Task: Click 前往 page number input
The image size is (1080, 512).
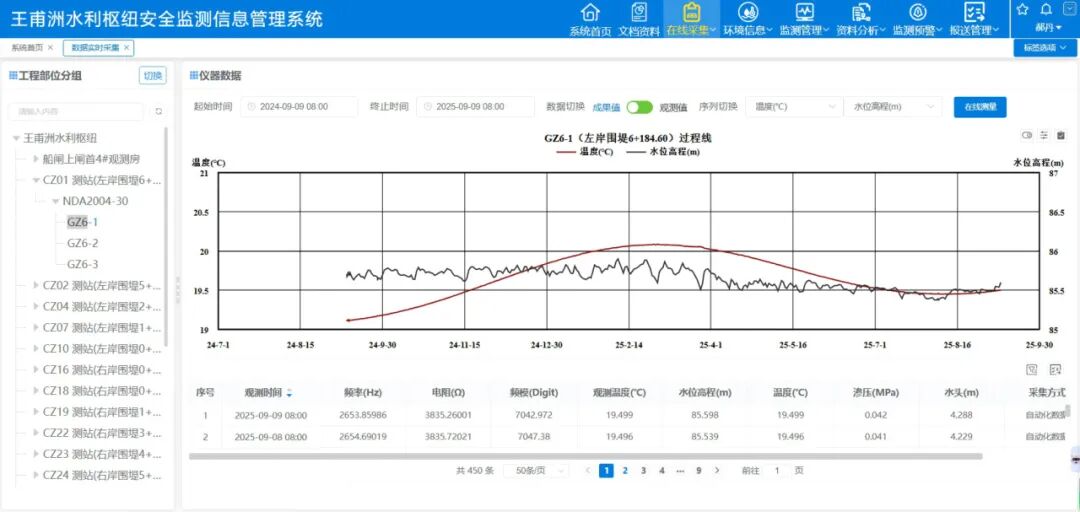Action: pyautogui.click(x=778, y=471)
